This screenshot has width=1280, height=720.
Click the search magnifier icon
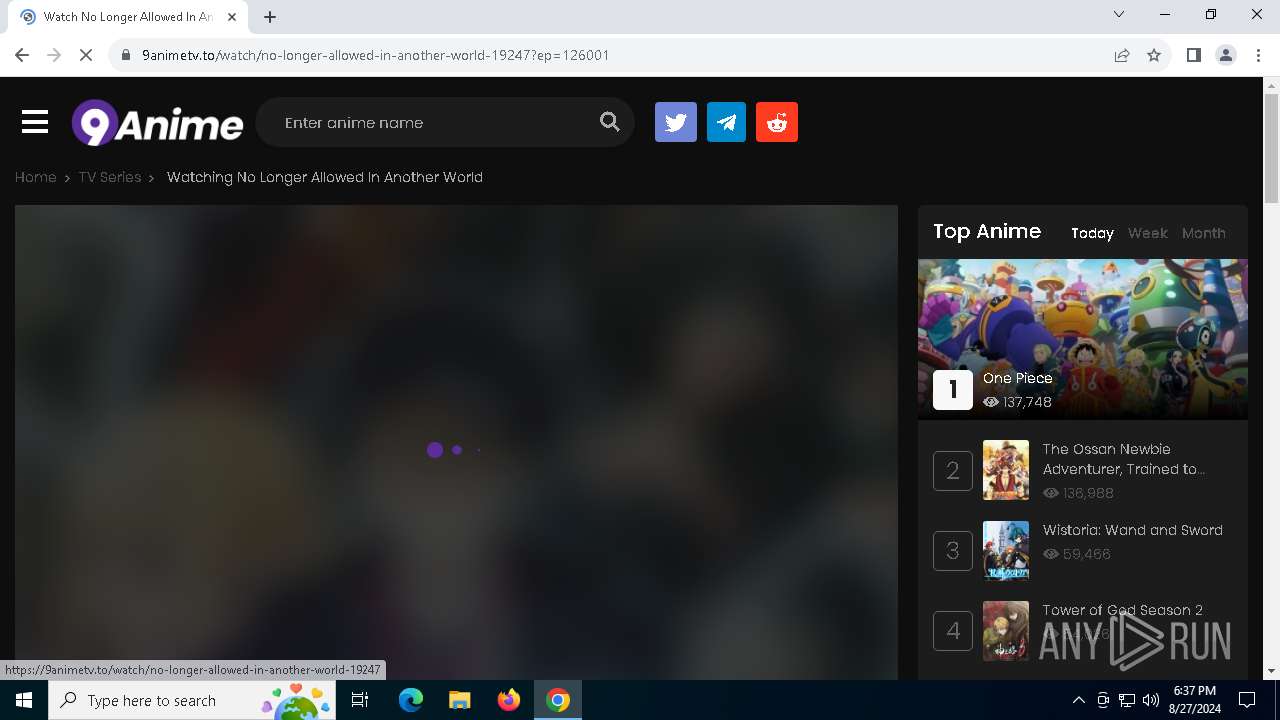609,122
